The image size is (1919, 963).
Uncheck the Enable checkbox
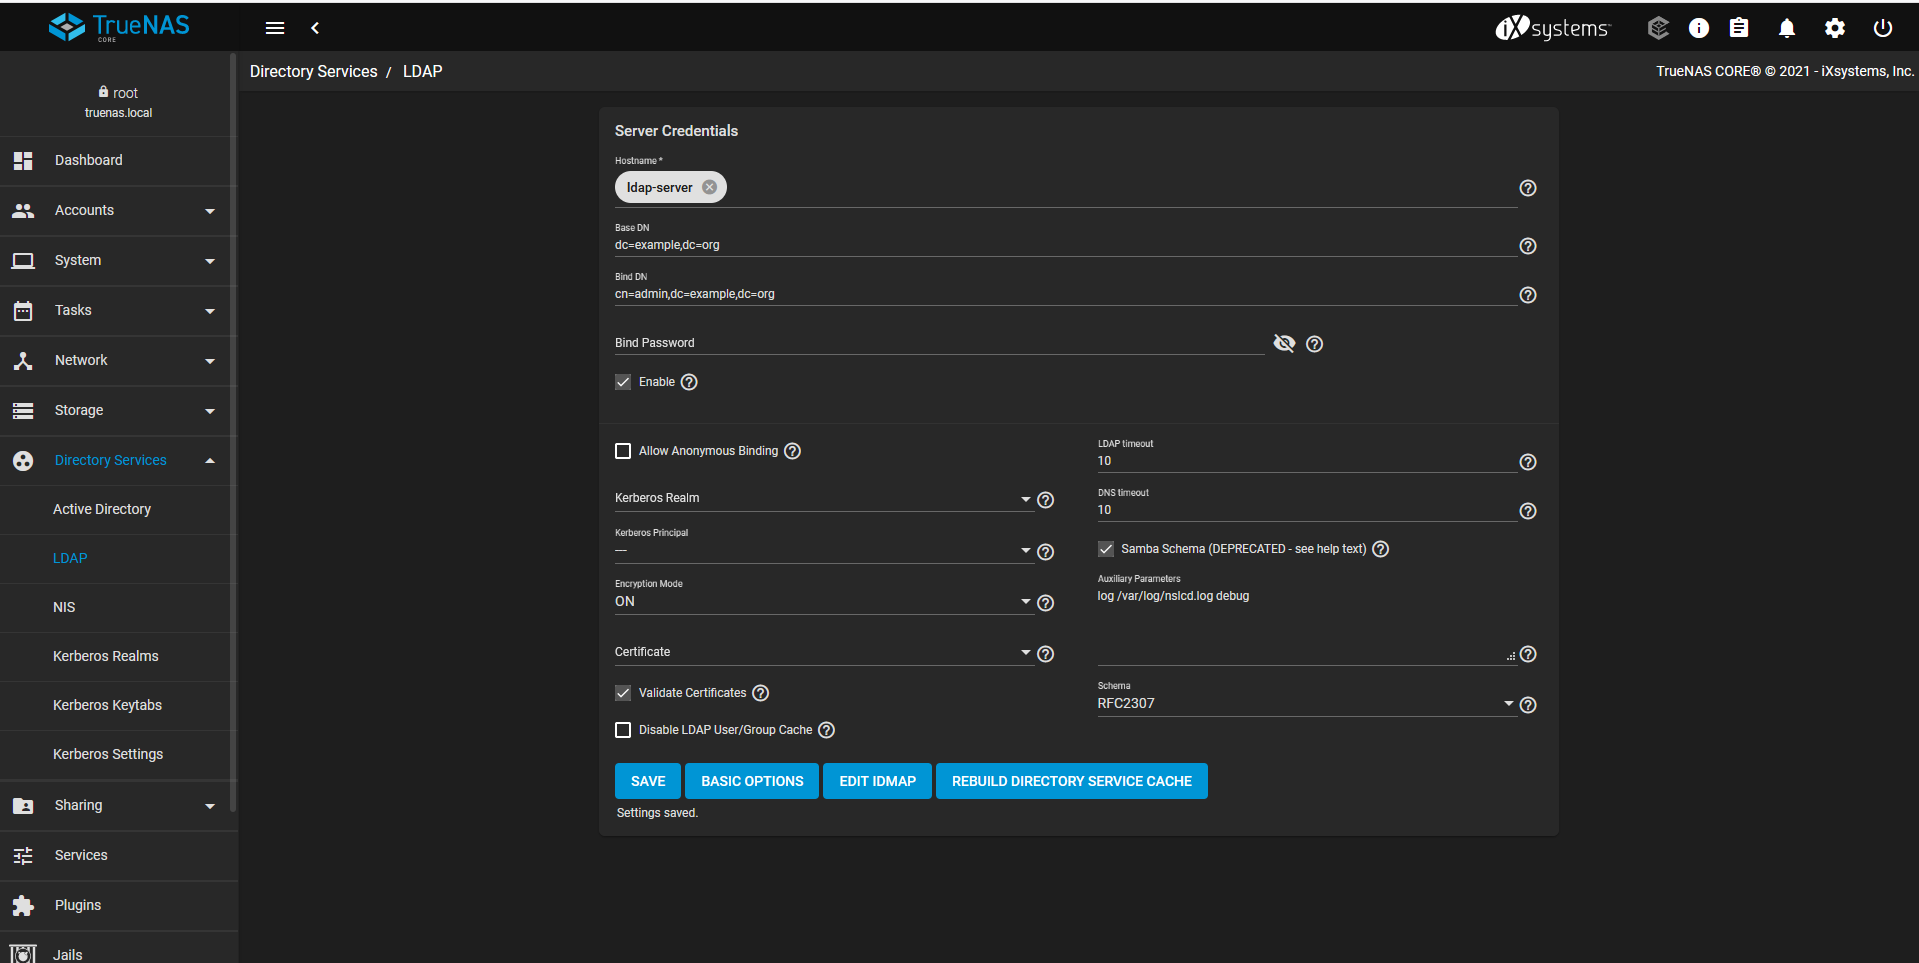point(623,382)
